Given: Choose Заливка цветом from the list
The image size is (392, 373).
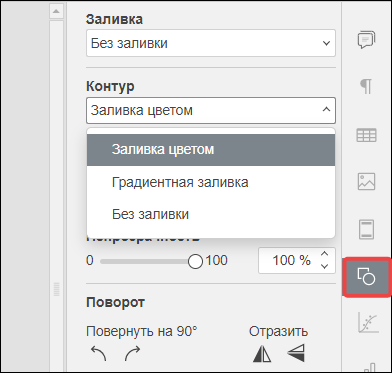Looking at the screenshot, I should coord(211,150).
